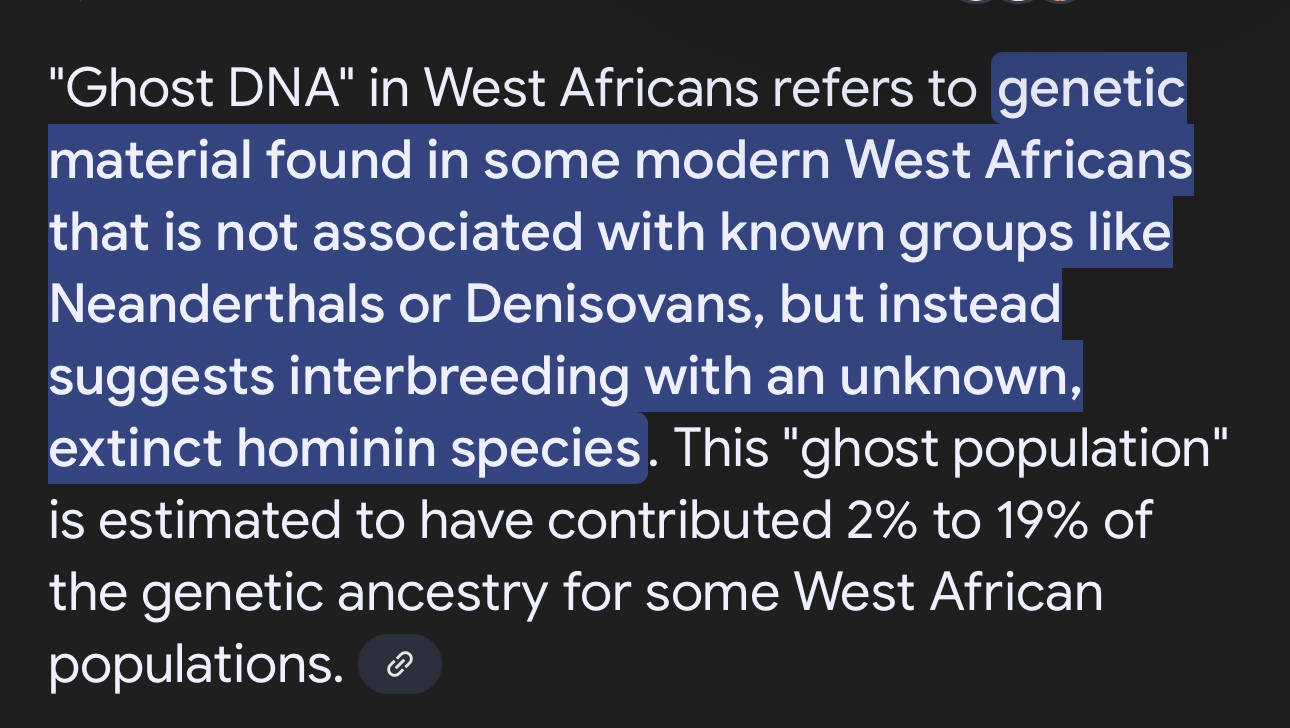Open the source link chain icon
This screenshot has height=728, width=1290.
click(400, 664)
